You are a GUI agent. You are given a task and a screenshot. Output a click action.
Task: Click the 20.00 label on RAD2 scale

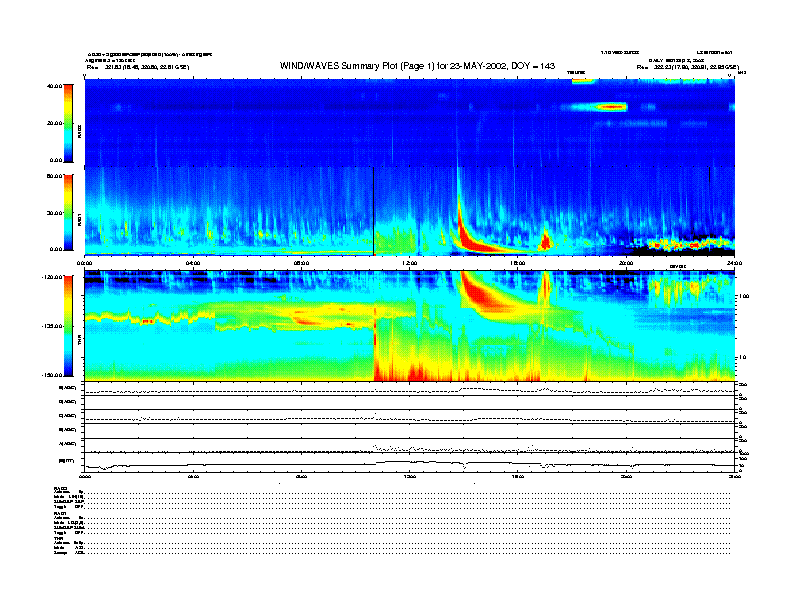click(x=55, y=123)
